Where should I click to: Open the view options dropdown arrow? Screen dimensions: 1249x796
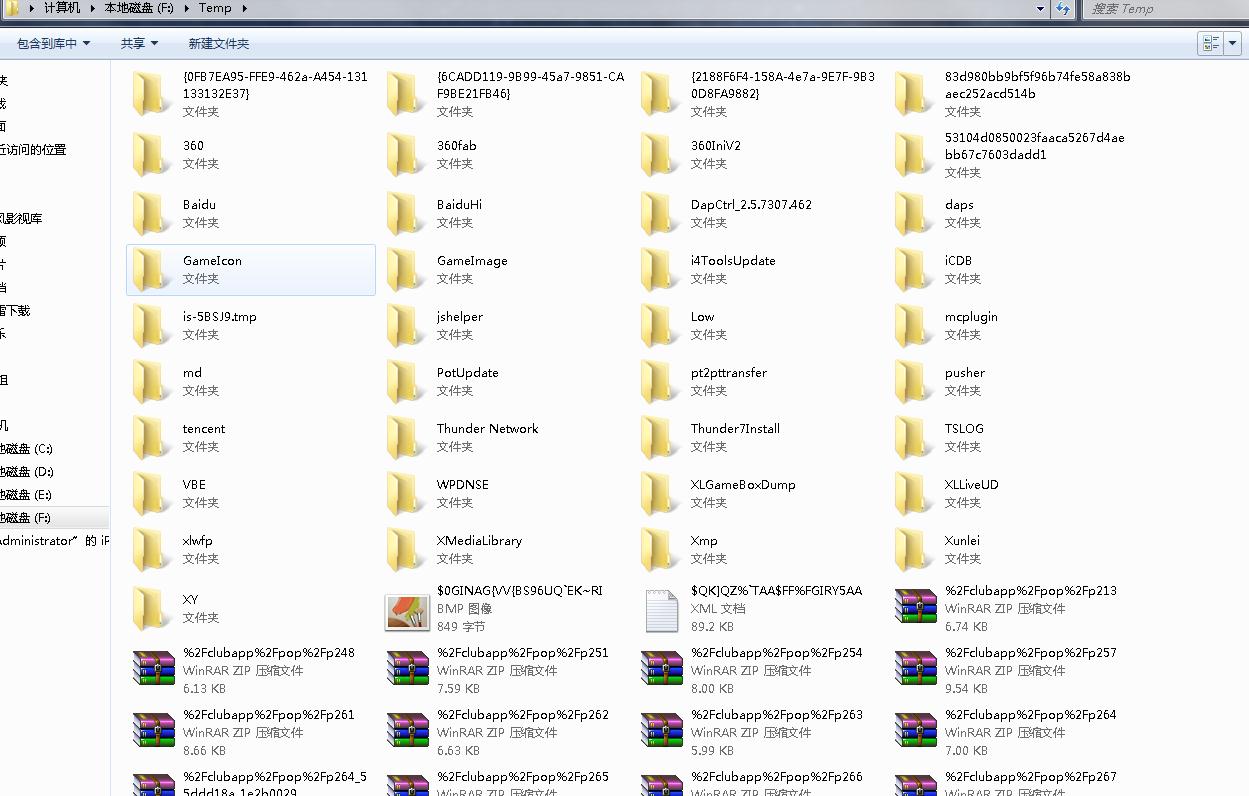coord(1233,43)
